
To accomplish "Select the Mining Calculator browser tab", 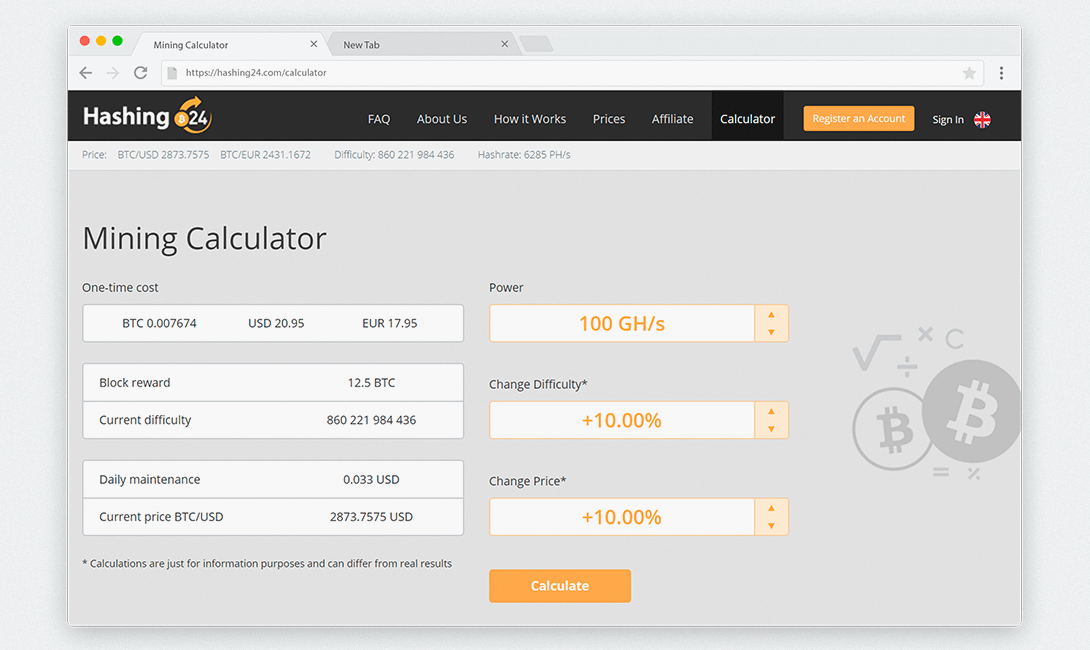I will [229, 44].
